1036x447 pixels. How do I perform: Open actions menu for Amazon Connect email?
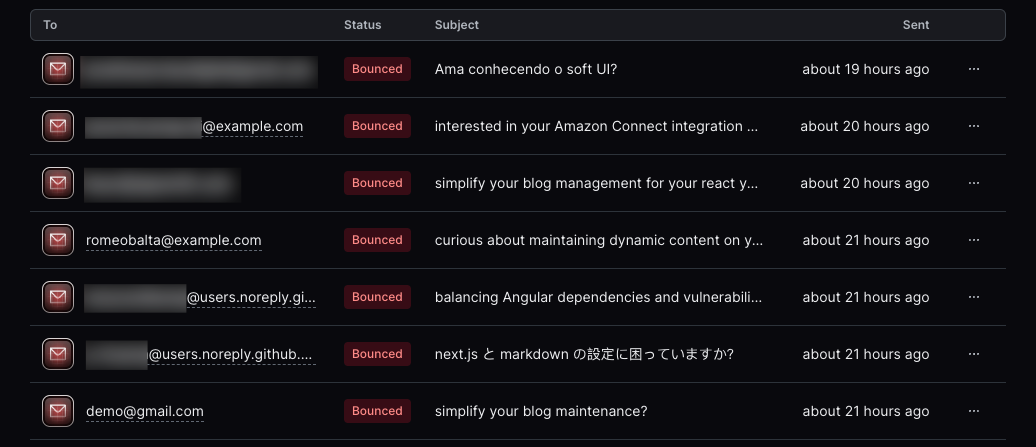973,126
